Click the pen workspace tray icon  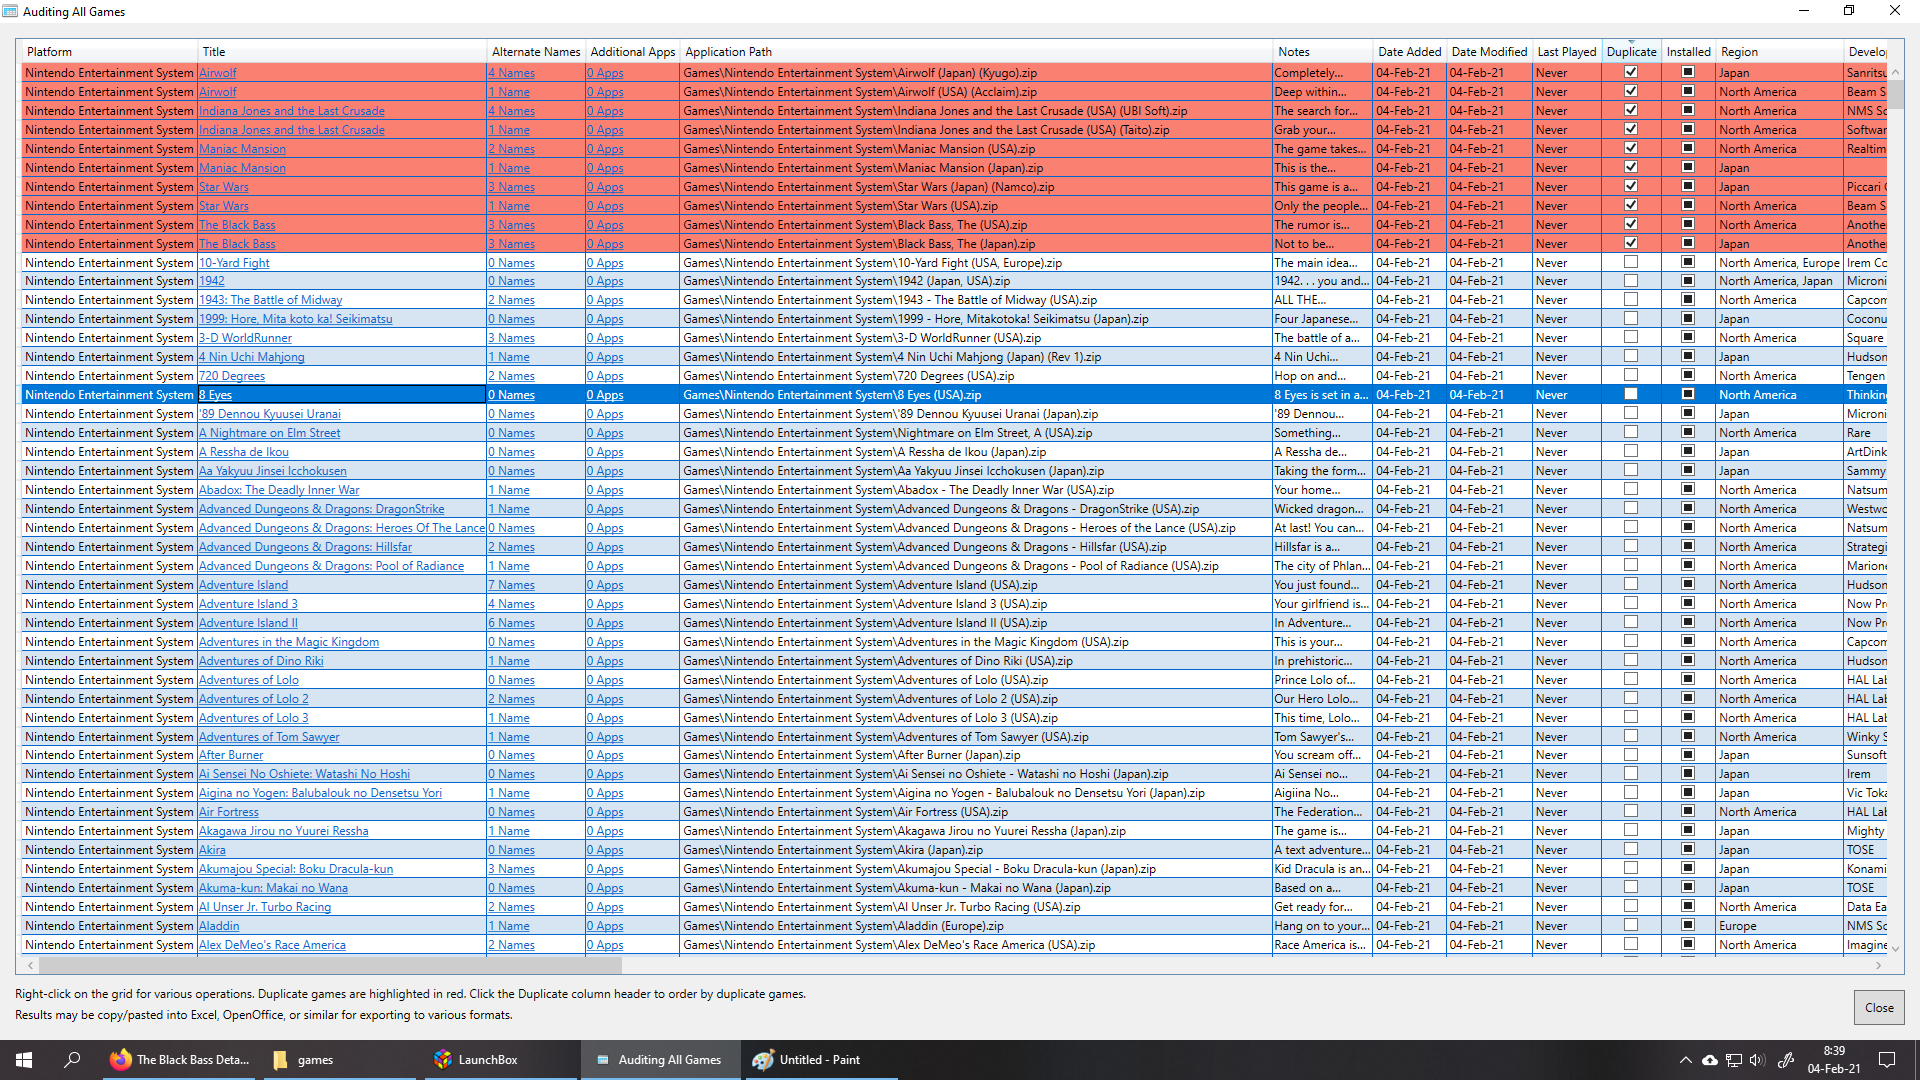1785,1060
